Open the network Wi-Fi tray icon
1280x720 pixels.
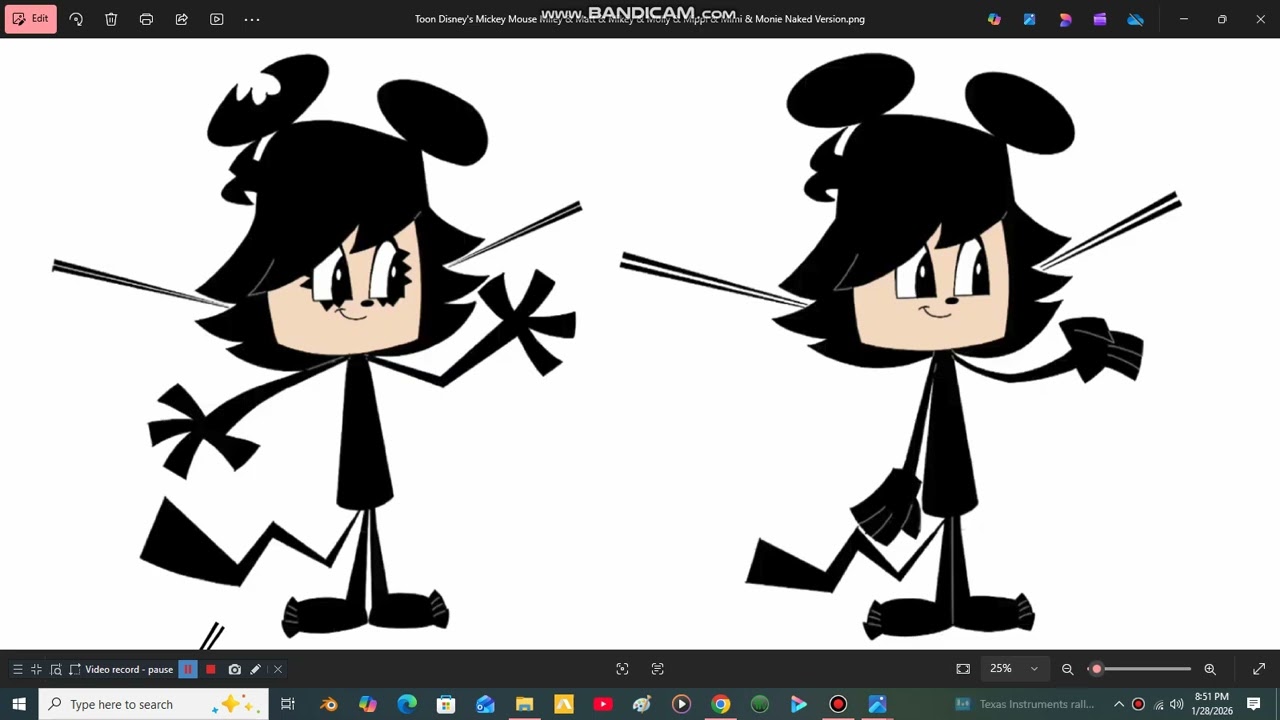pos(1159,704)
